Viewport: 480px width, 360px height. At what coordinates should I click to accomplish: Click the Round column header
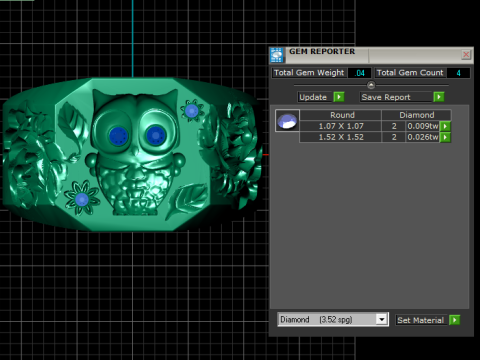[x=341, y=115]
